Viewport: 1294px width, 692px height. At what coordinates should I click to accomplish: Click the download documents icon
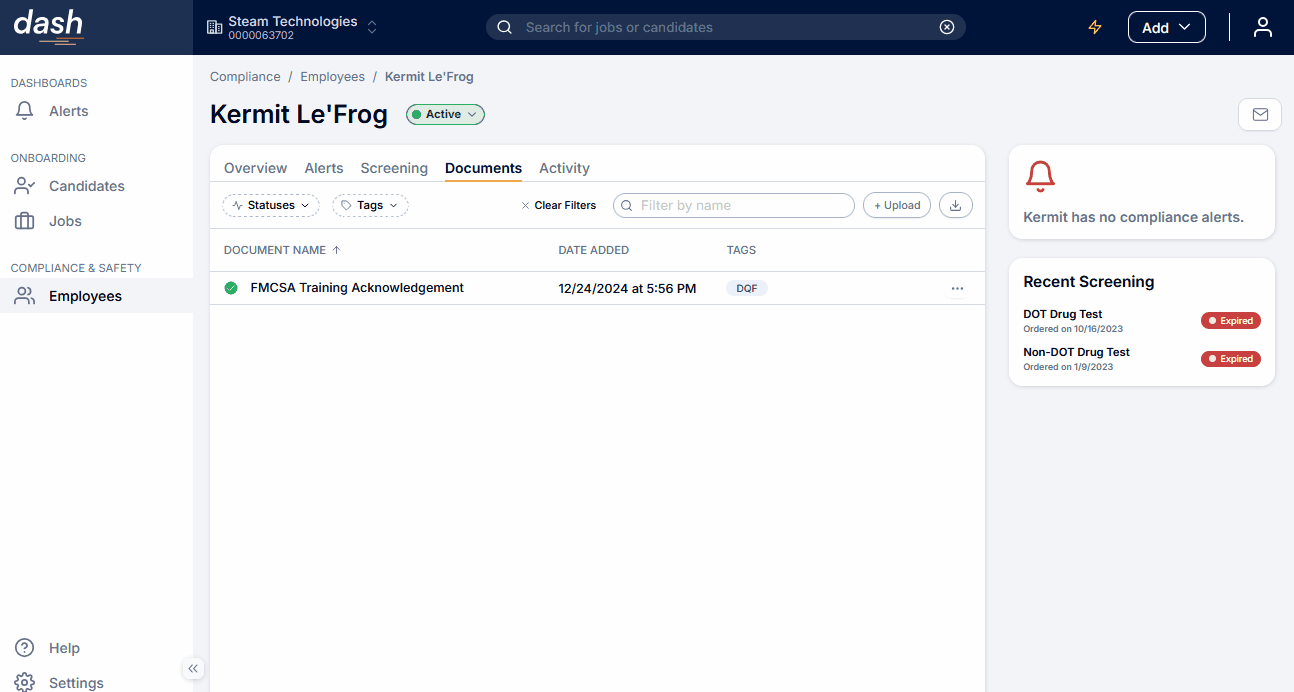click(x=955, y=204)
